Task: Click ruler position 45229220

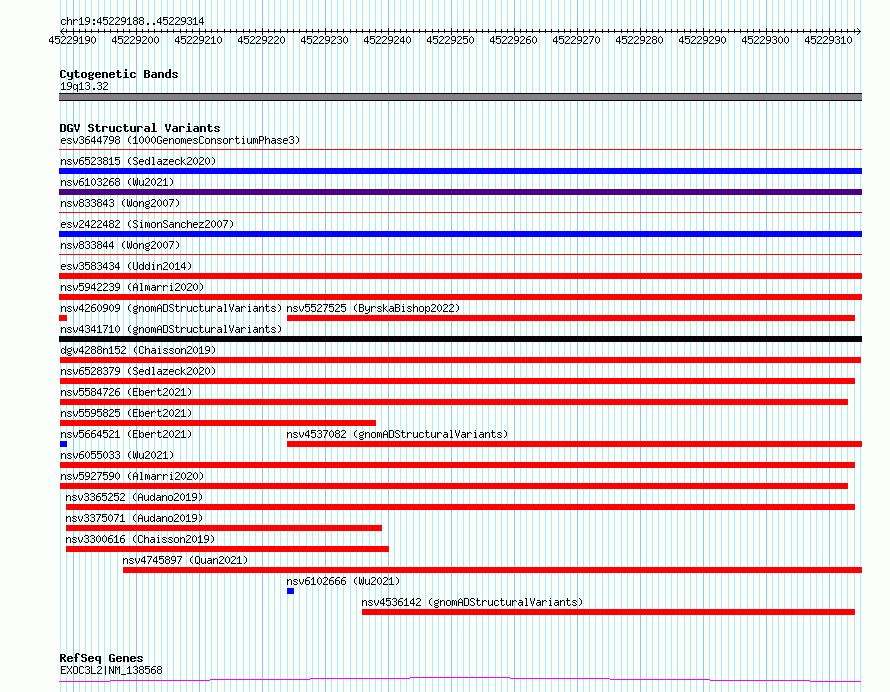Action: pos(261,40)
